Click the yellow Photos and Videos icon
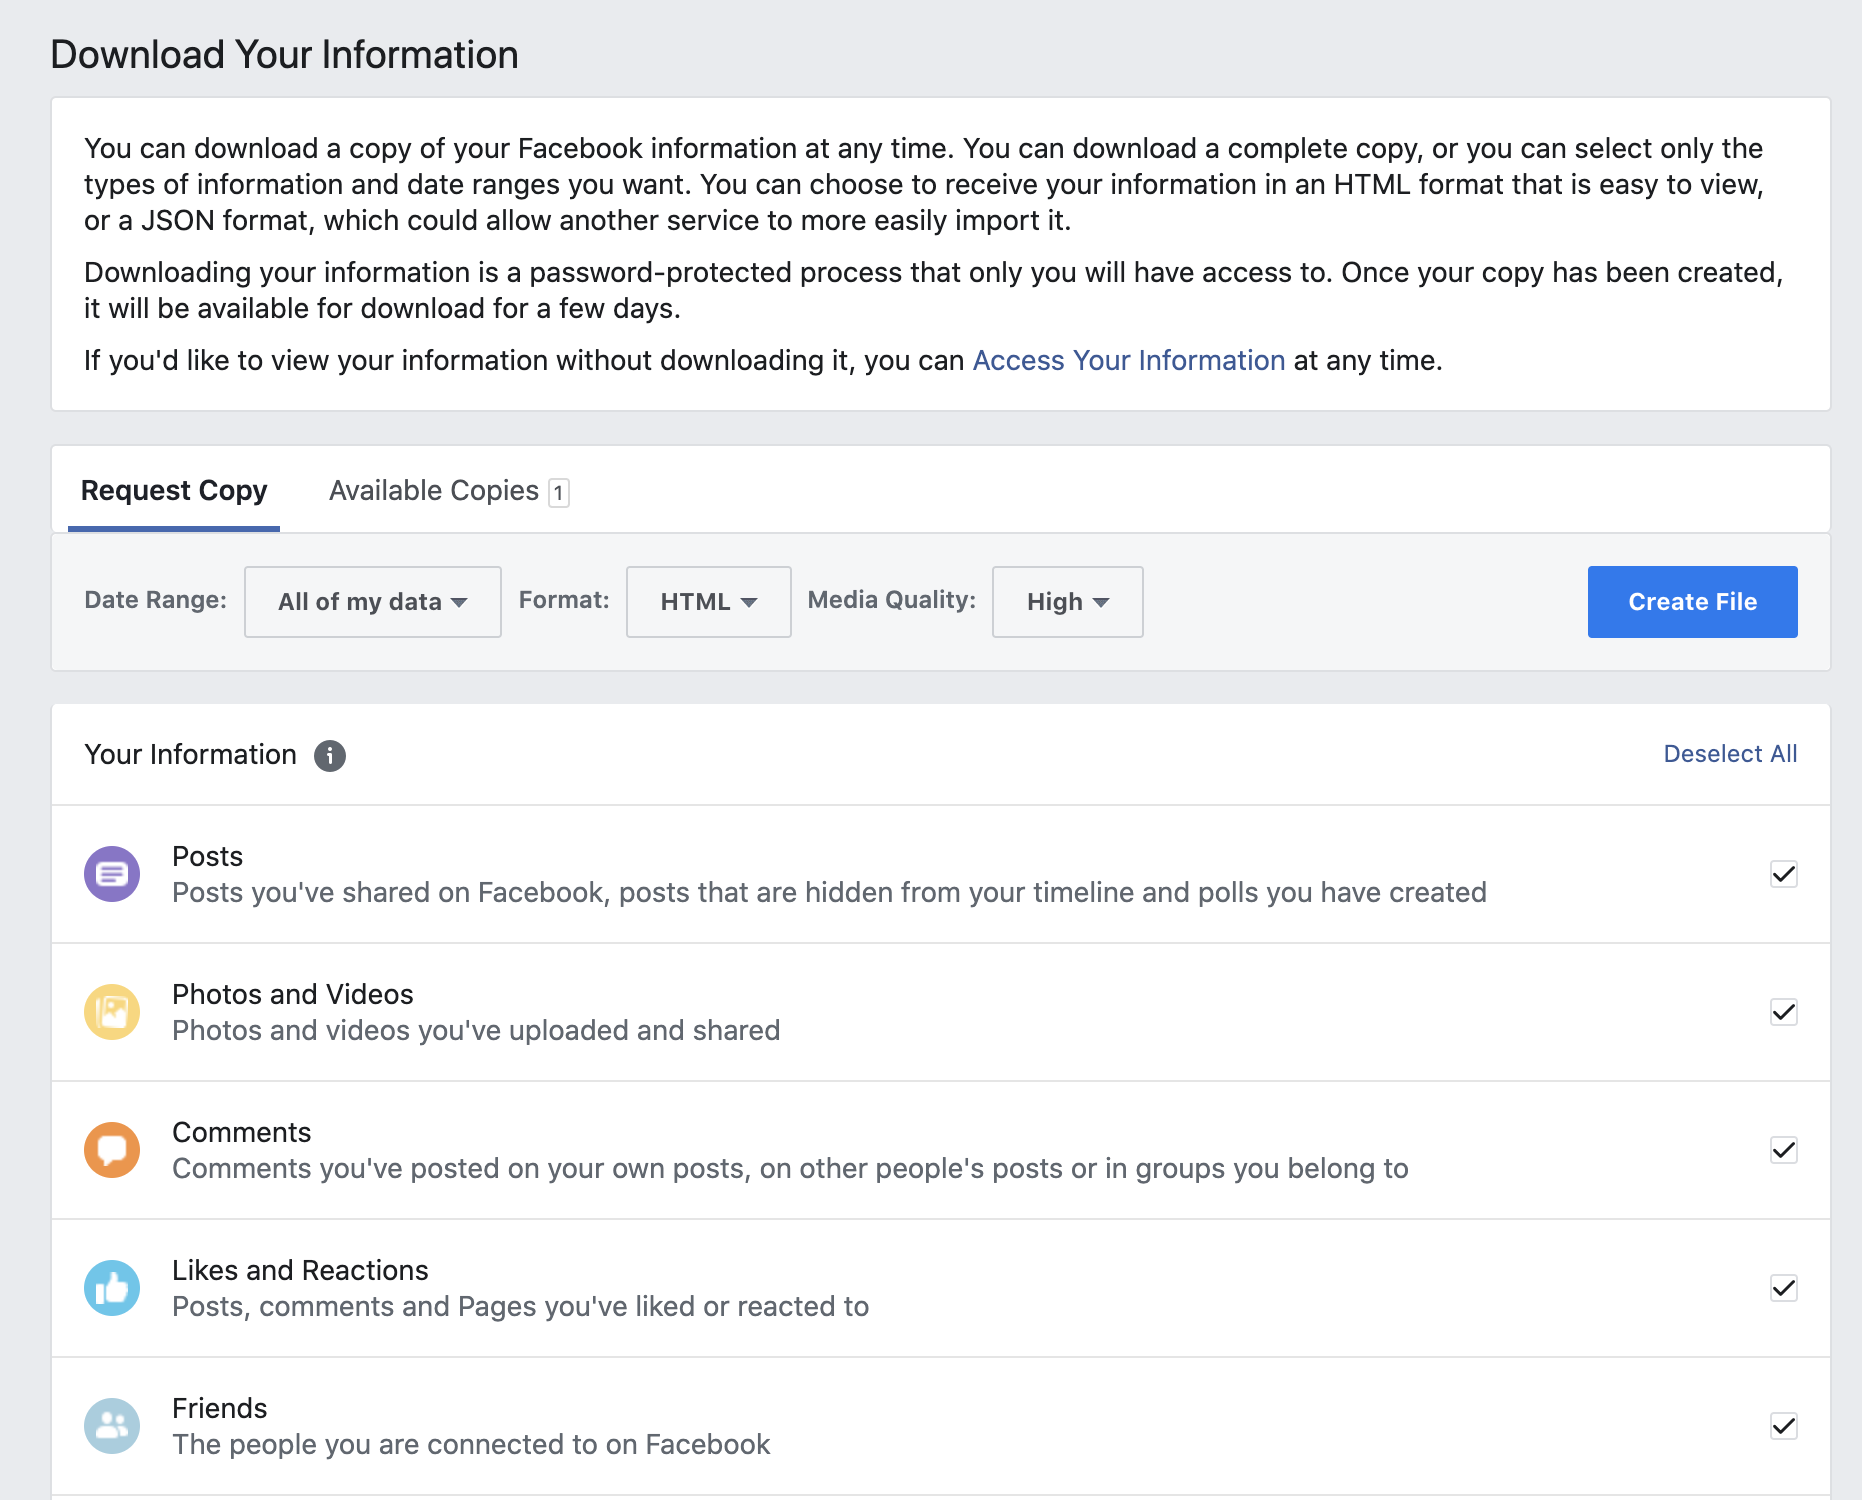1862x1500 pixels. [x=112, y=1012]
